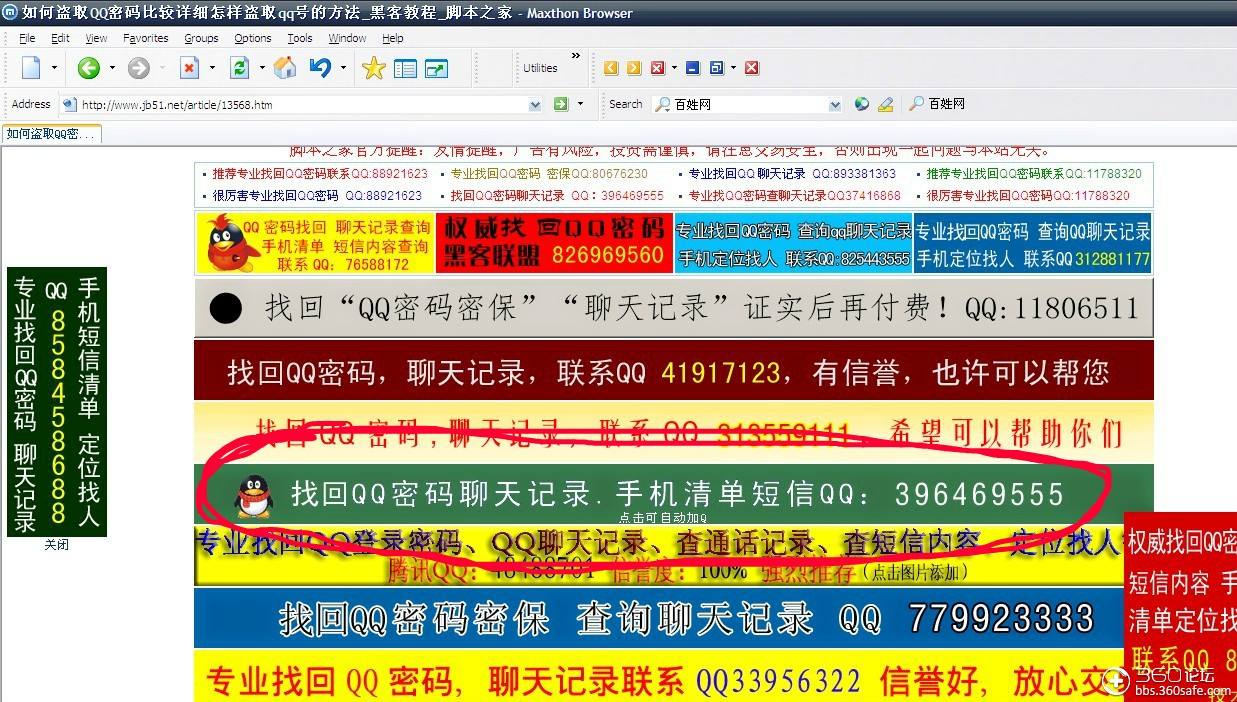Open the Undo dropdown arrow

coord(343,68)
